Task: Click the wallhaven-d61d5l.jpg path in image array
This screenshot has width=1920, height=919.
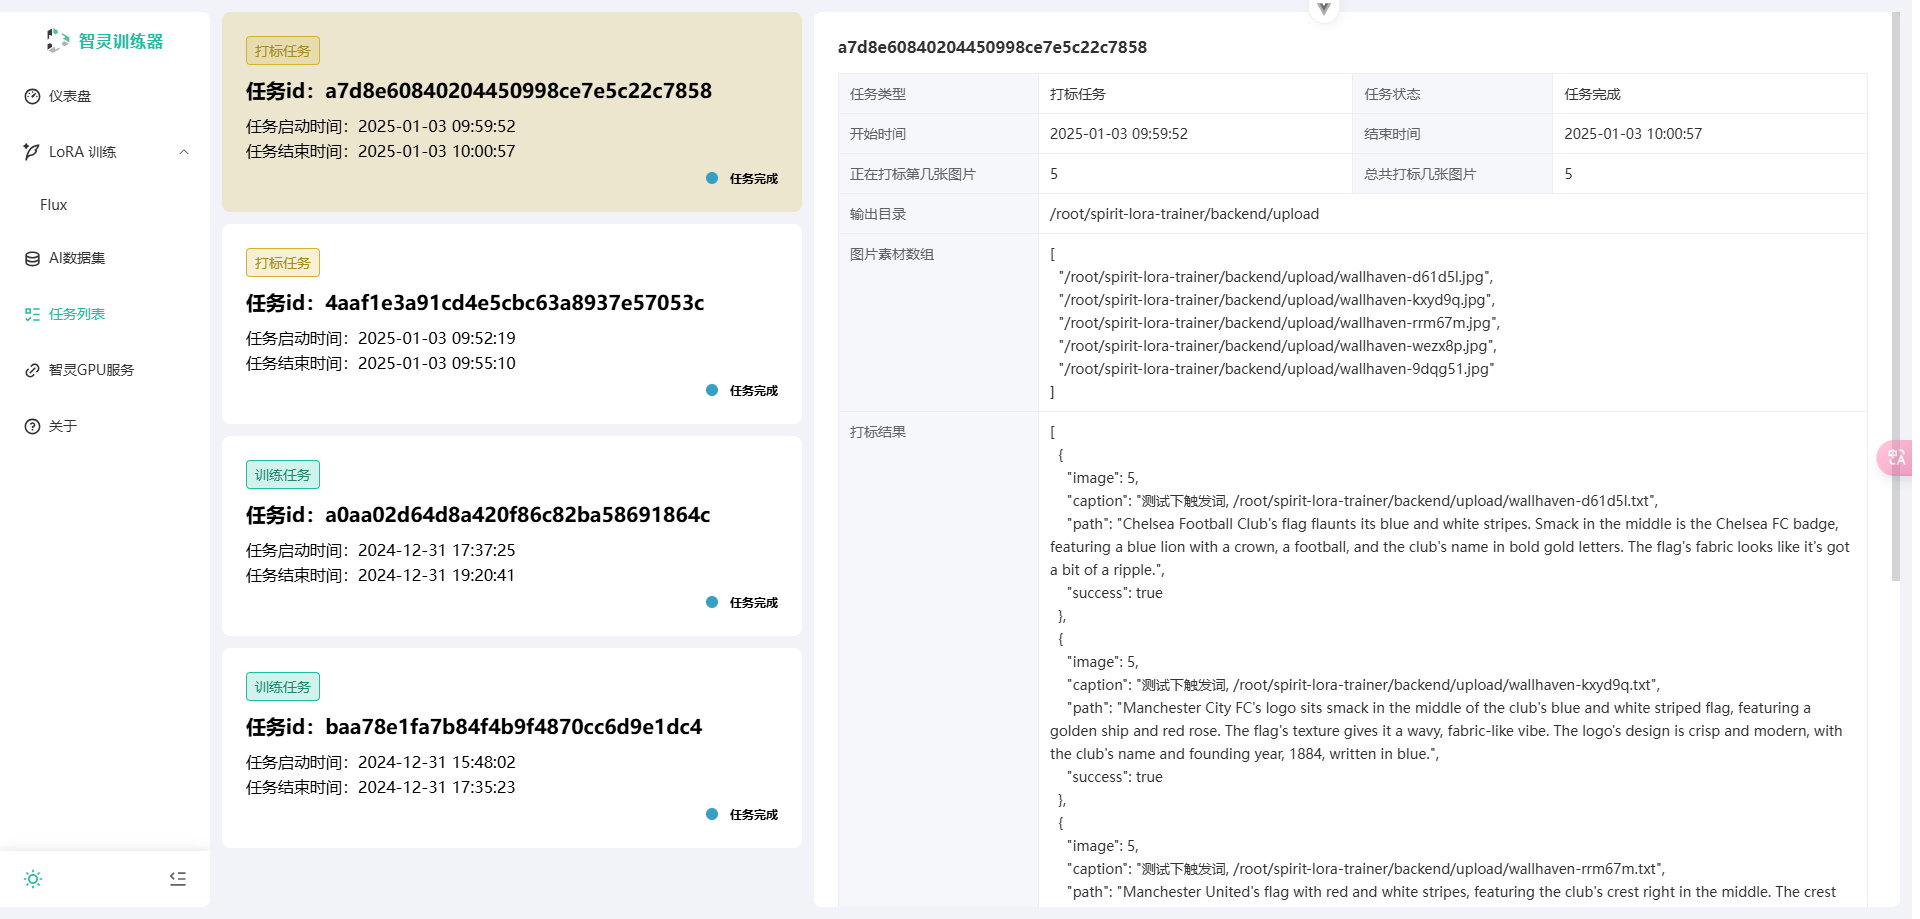Action: (1276, 277)
